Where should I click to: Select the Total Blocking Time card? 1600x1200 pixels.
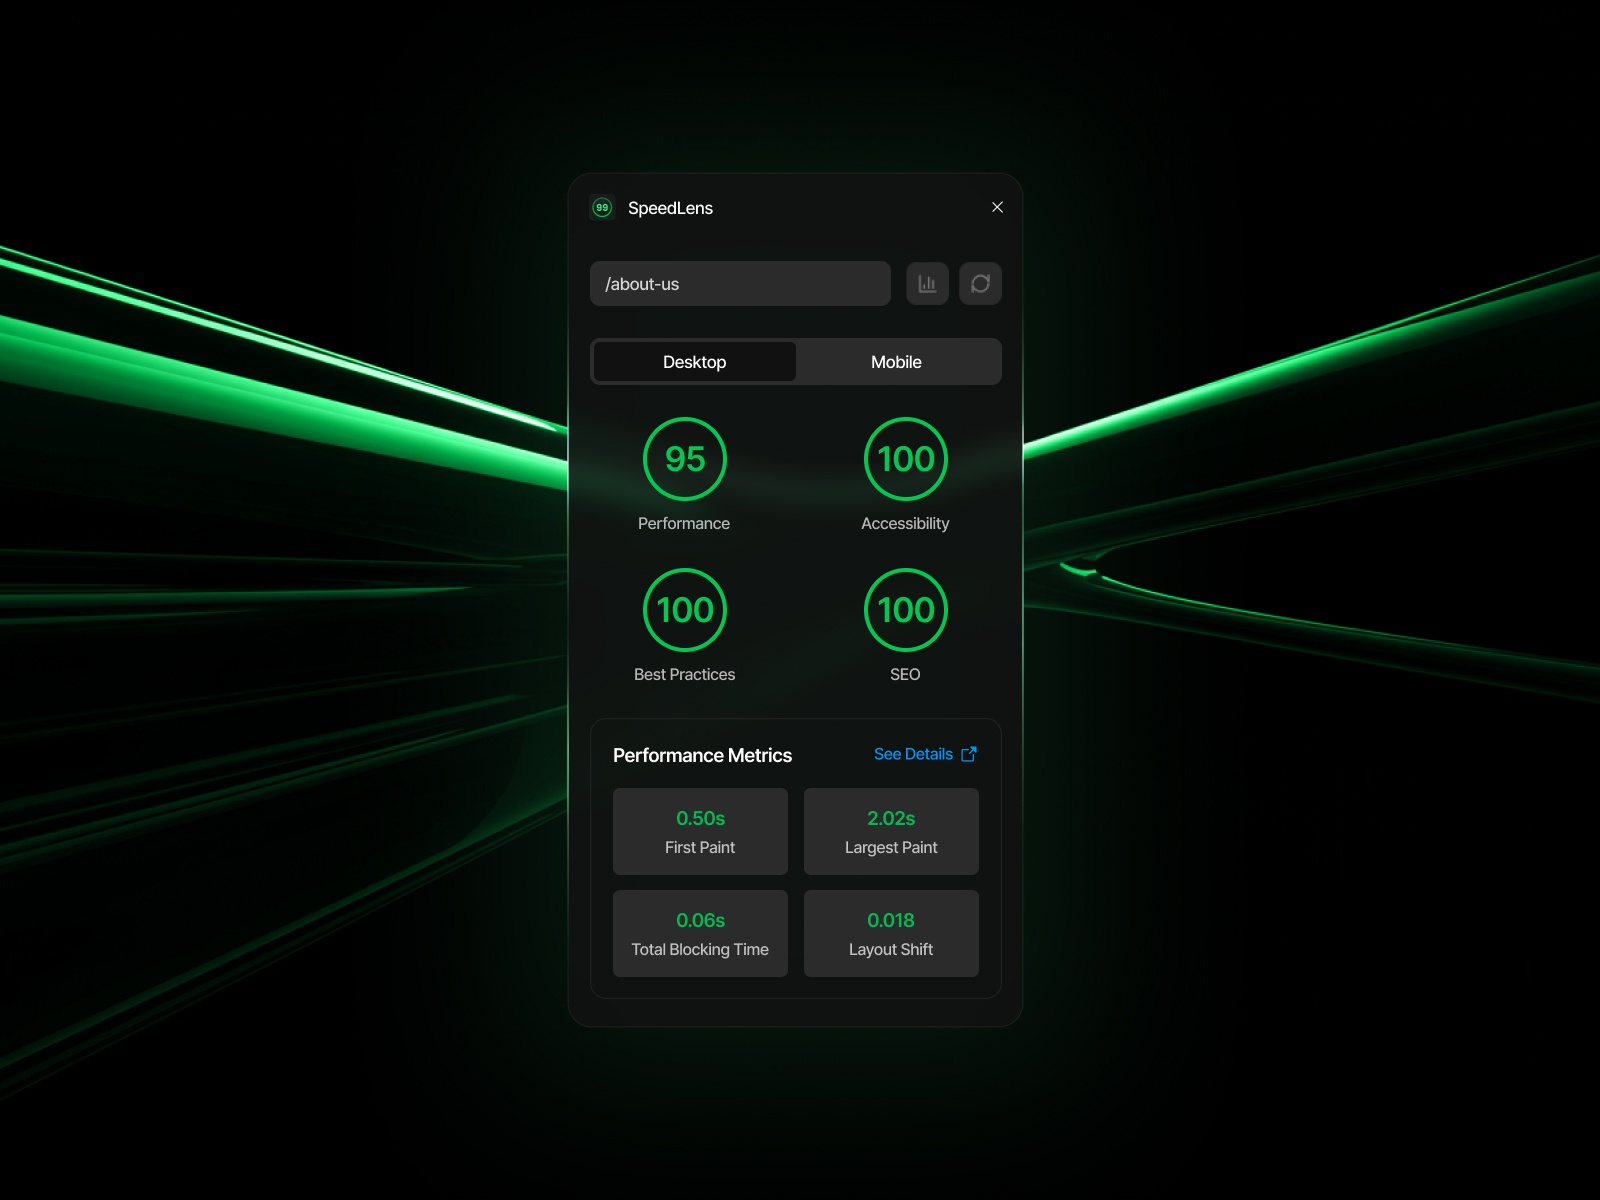coord(700,933)
